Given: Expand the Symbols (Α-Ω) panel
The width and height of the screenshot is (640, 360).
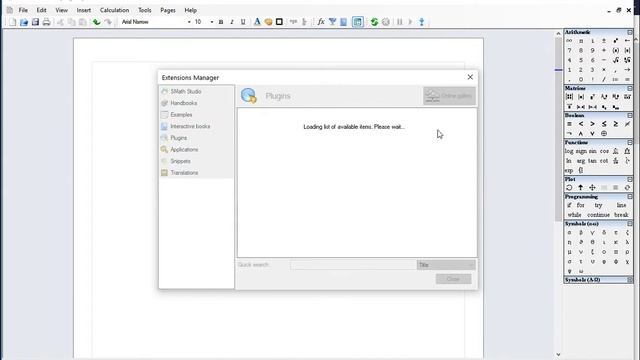Looking at the screenshot, I should coord(630,280).
